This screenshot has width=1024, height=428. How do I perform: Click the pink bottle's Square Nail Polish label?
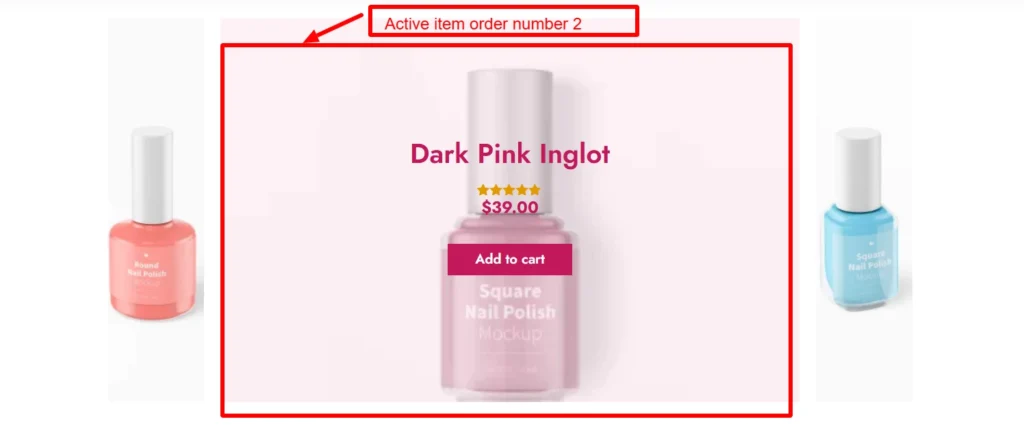point(510,301)
